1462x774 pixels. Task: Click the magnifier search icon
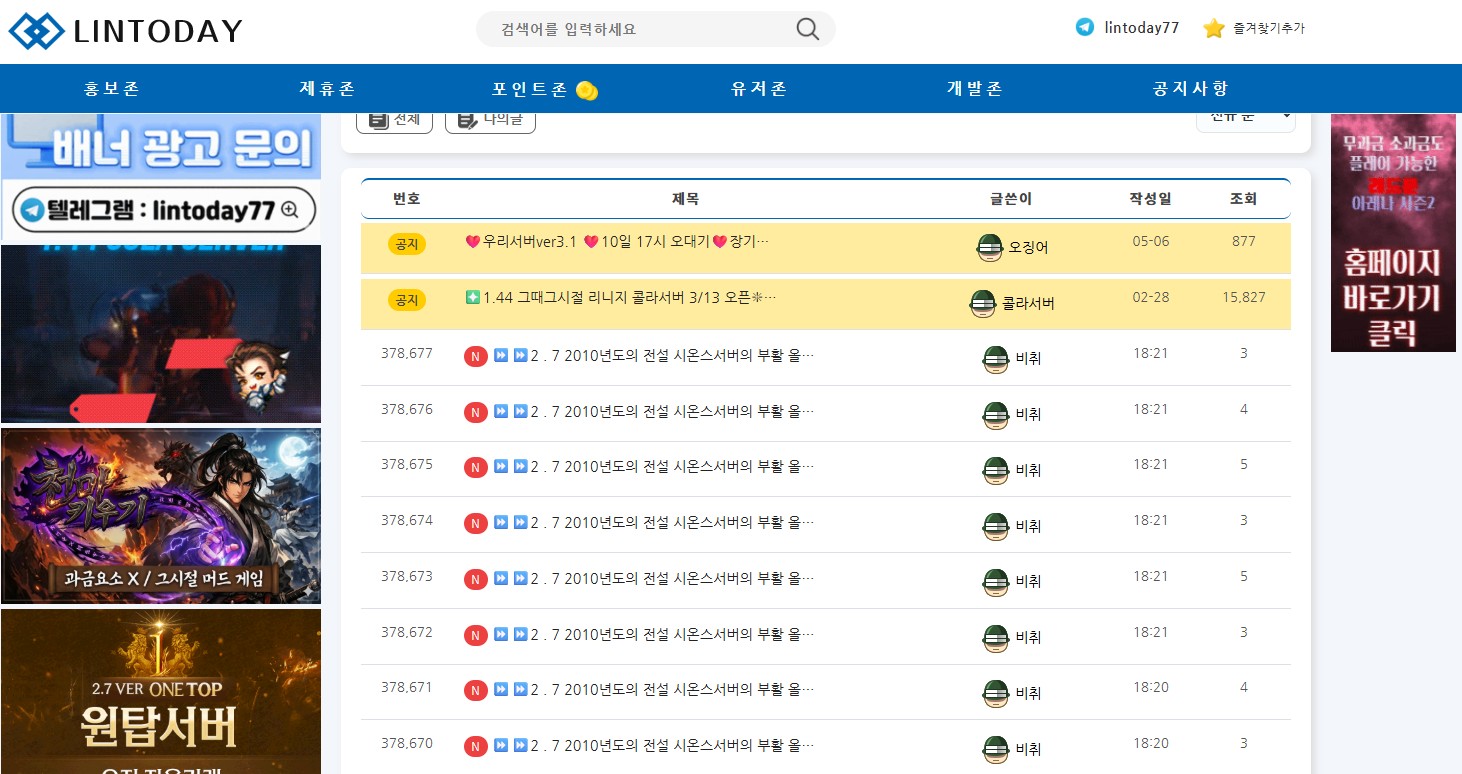pyautogui.click(x=808, y=29)
